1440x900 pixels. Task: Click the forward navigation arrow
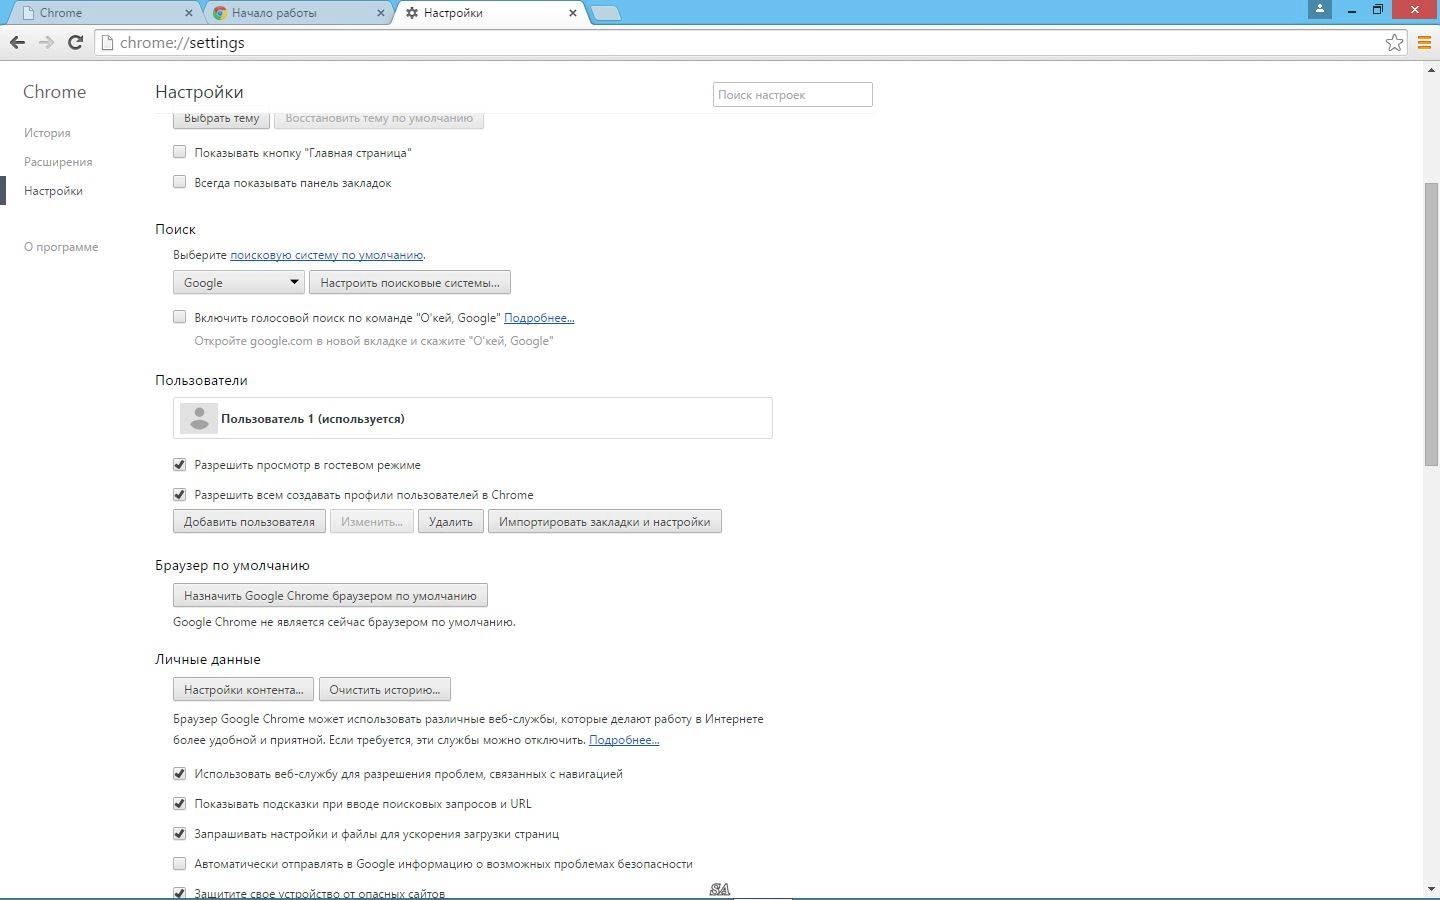click(46, 42)
